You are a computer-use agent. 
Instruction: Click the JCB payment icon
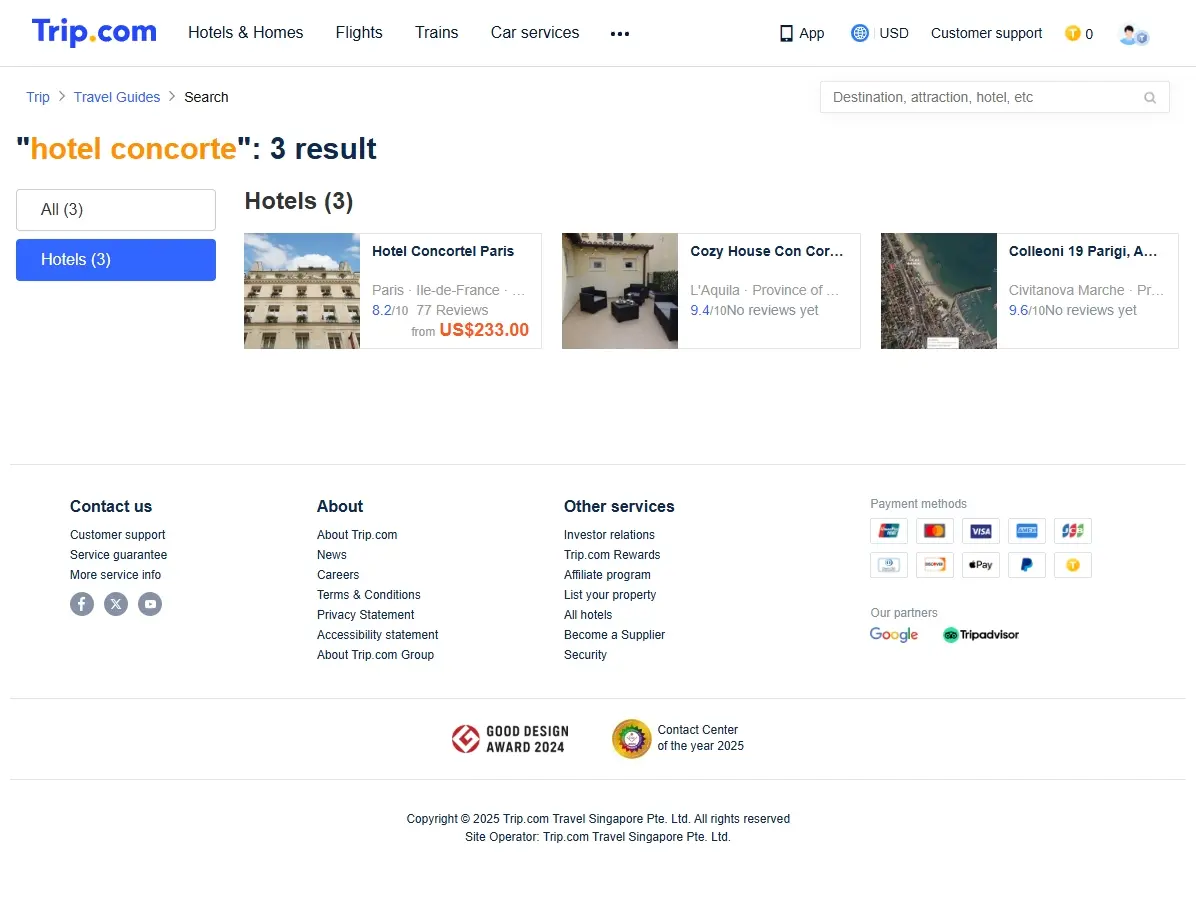[1072, 531]
